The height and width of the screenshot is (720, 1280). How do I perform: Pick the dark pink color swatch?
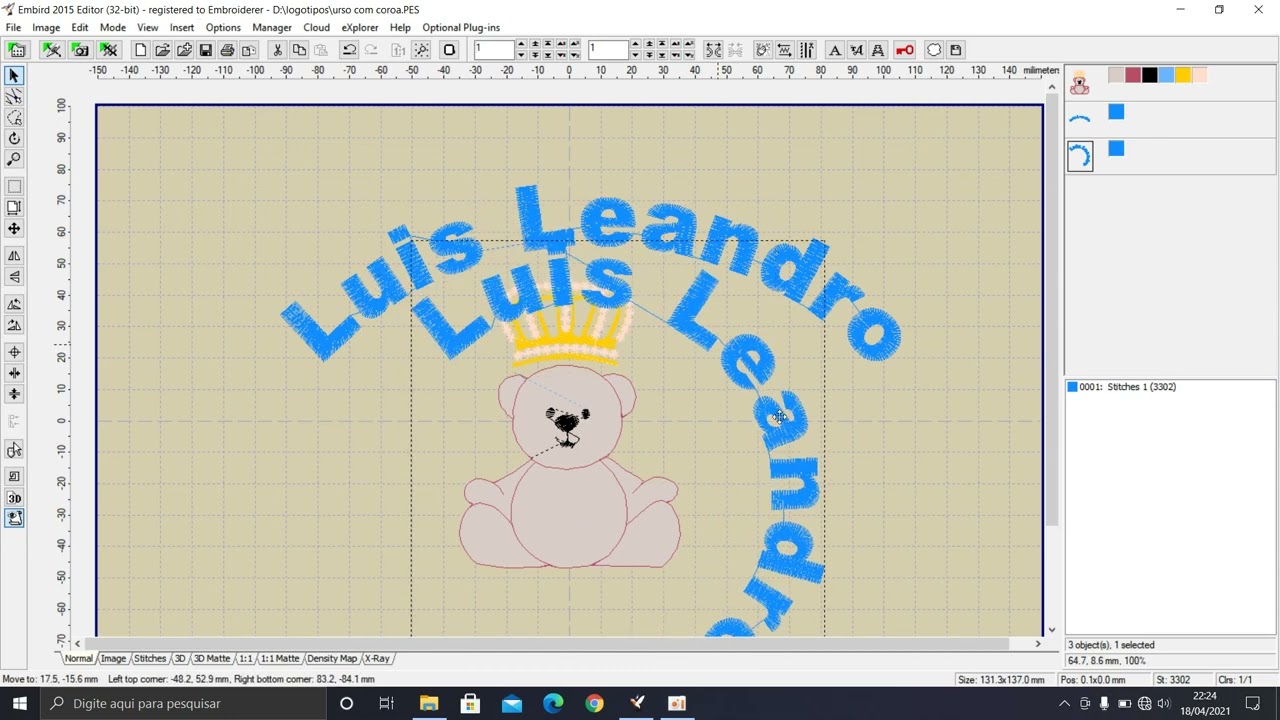pos(1133,76)
